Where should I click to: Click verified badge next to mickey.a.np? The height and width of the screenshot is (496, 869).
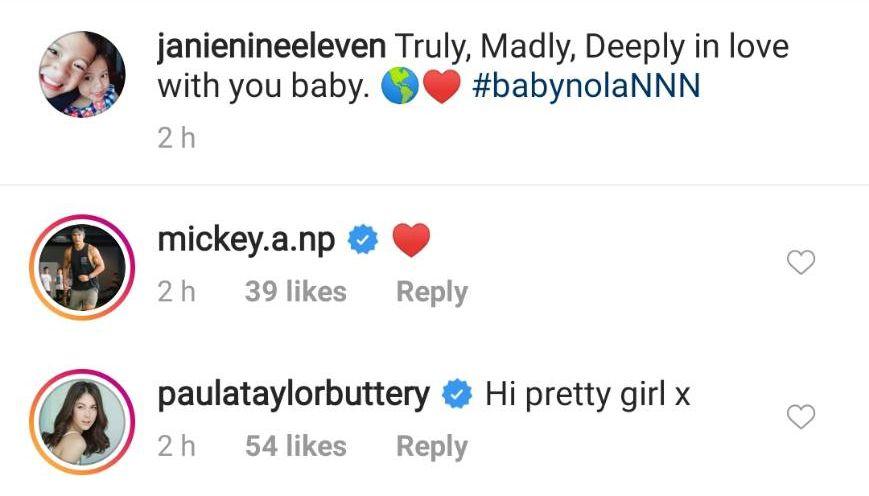pos(362,241)
